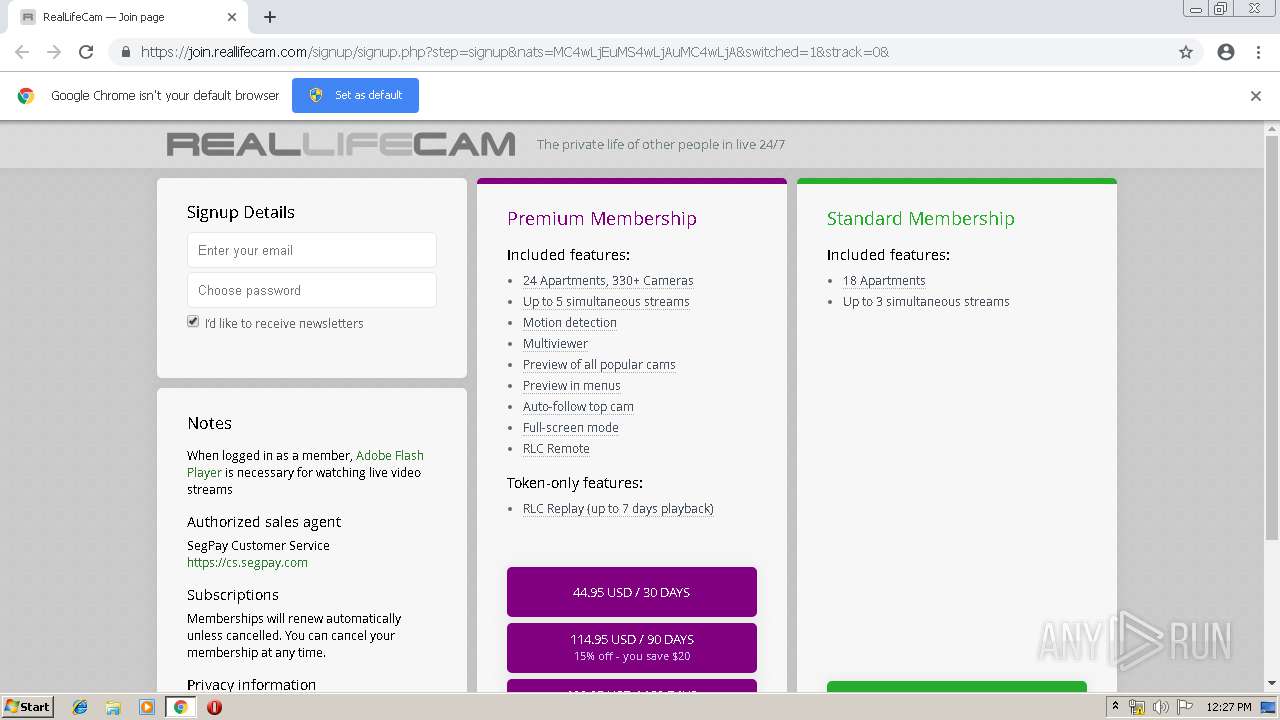Open the Chrome profile account icon

coord(1226,52)
